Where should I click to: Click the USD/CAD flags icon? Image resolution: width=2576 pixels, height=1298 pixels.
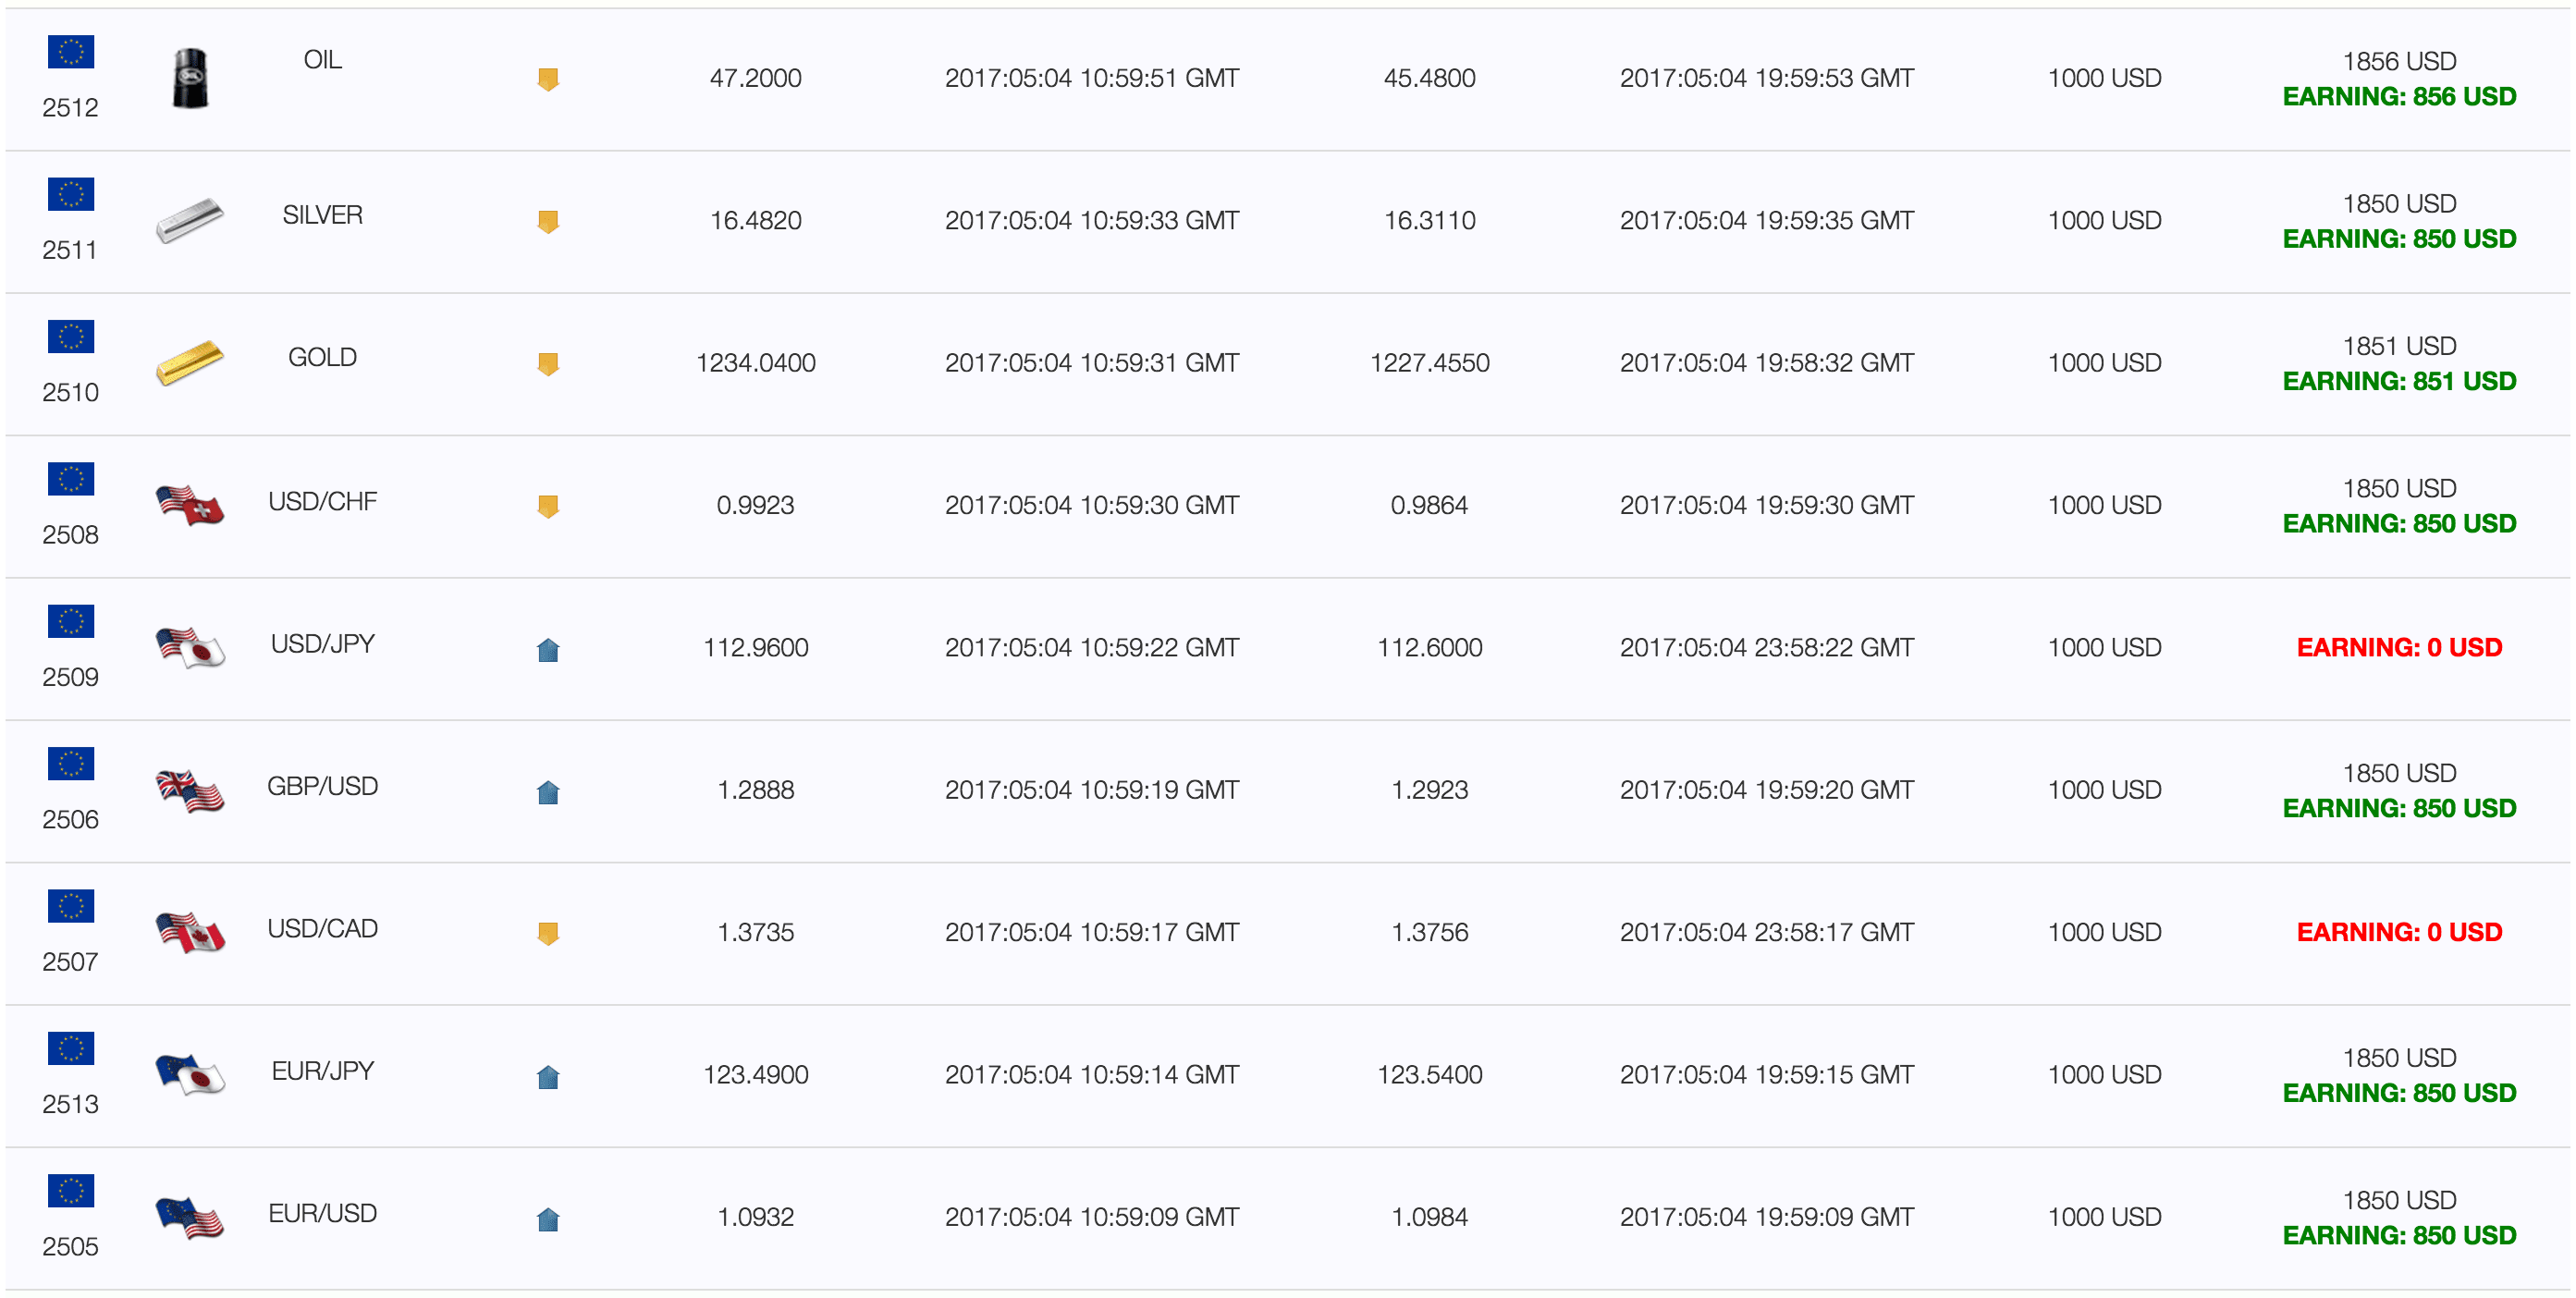pyautogui.click(x=190, y=932)
